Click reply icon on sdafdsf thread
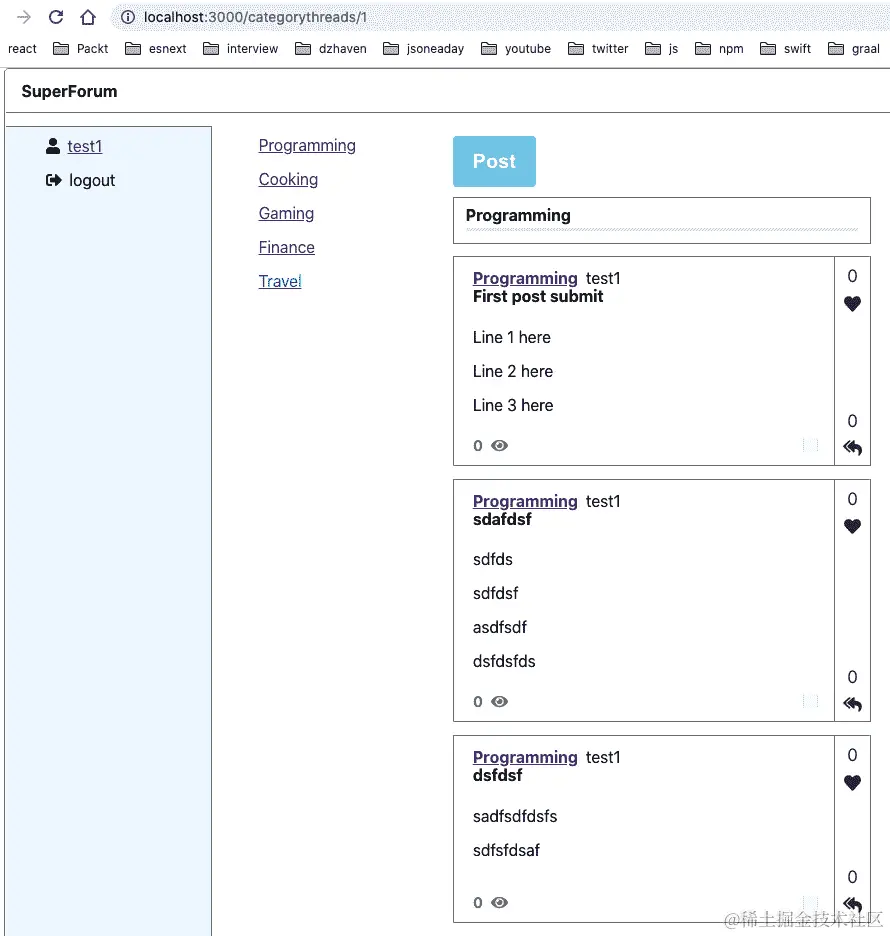This screenshot has height=936, width=890. point(852,704)
